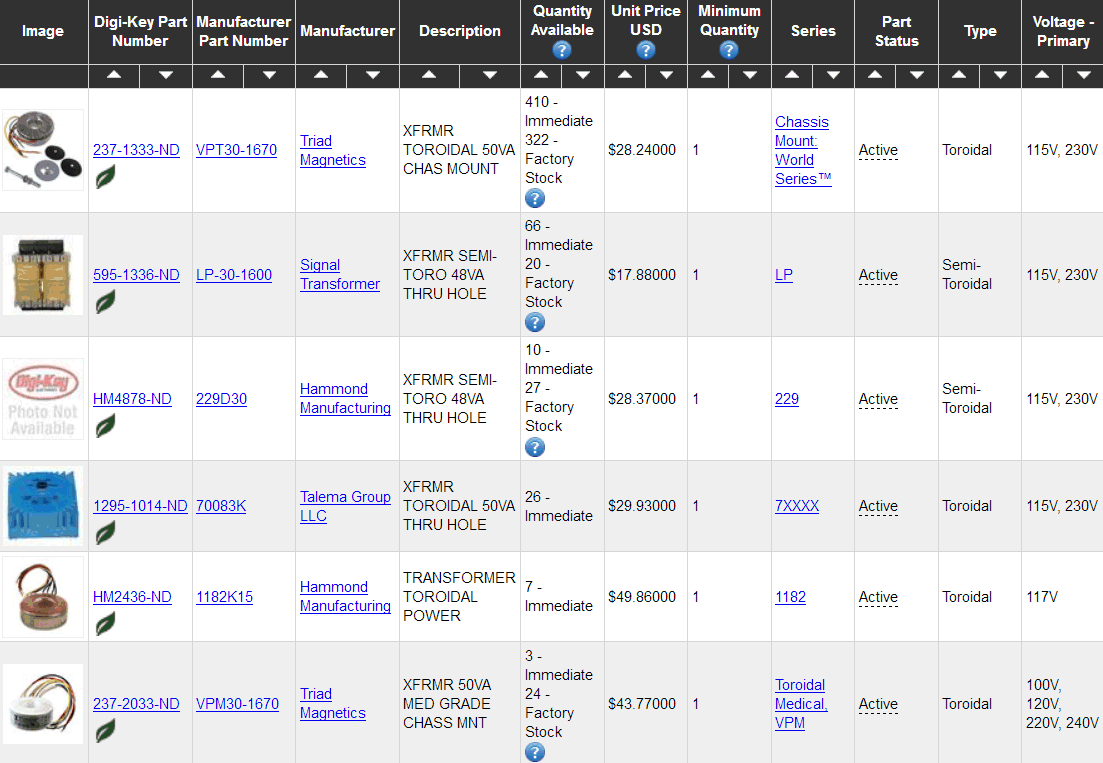Open Talema Group LLC manufacturer link

pyautogui.click(x=345, y=506)
